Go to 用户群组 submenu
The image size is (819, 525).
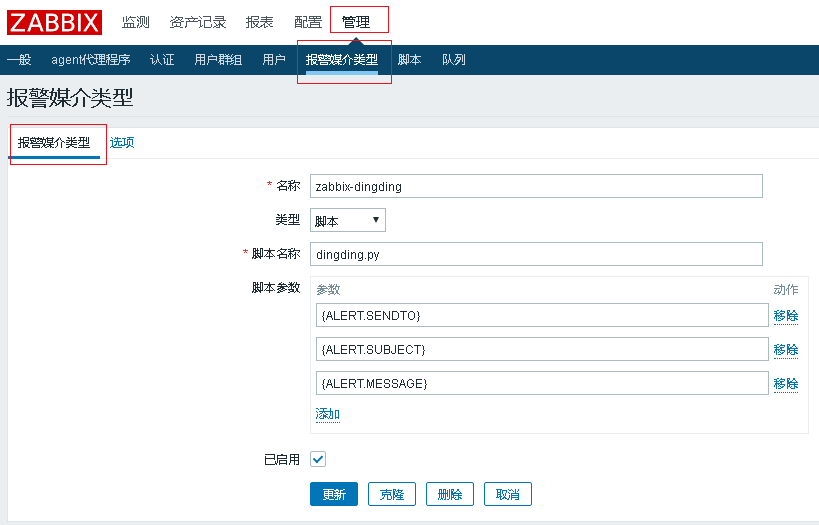coord(218,60)
